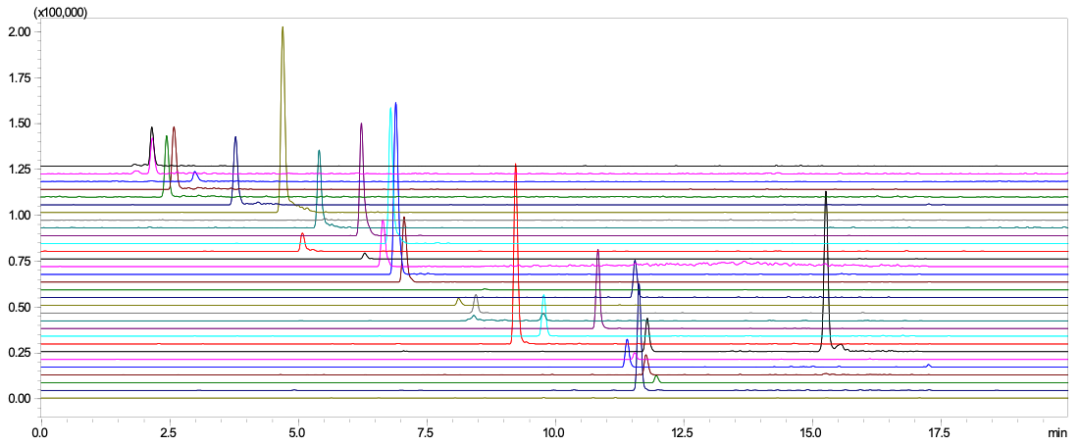The width and height of the screenshot is (1080, 445).
Task: Click the 2.00 y-axis label
Action: 18,32
